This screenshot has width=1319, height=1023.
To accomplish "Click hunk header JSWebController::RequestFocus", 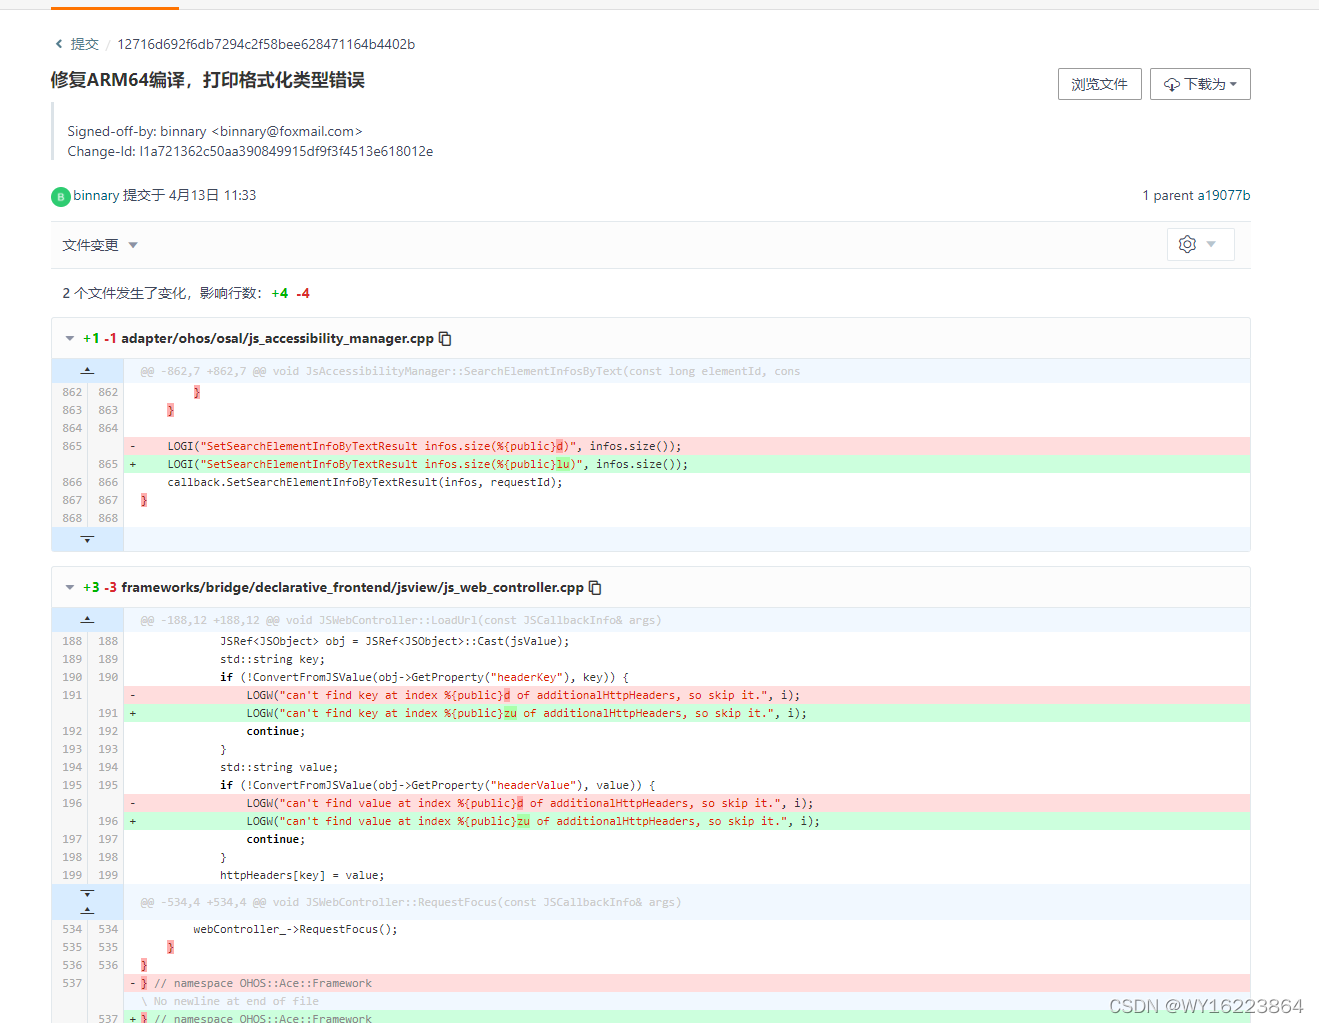I will [x=411, y=902].
